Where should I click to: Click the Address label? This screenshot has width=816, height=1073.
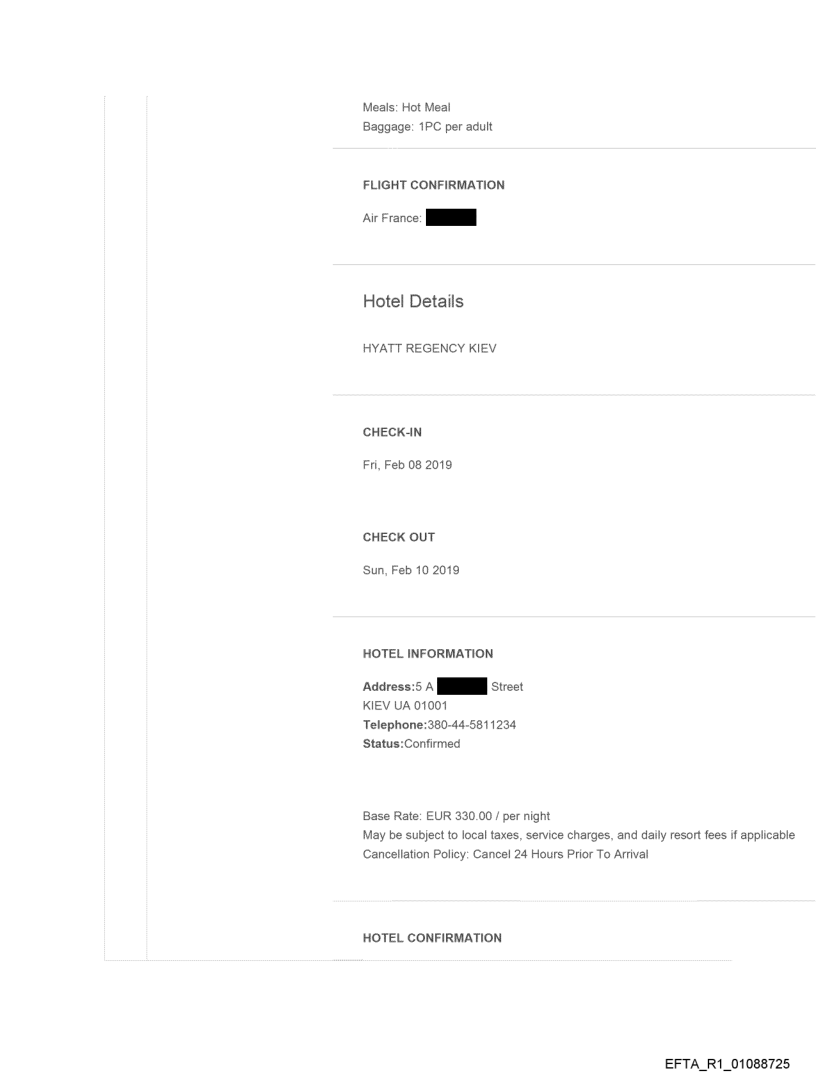[387, 687]
